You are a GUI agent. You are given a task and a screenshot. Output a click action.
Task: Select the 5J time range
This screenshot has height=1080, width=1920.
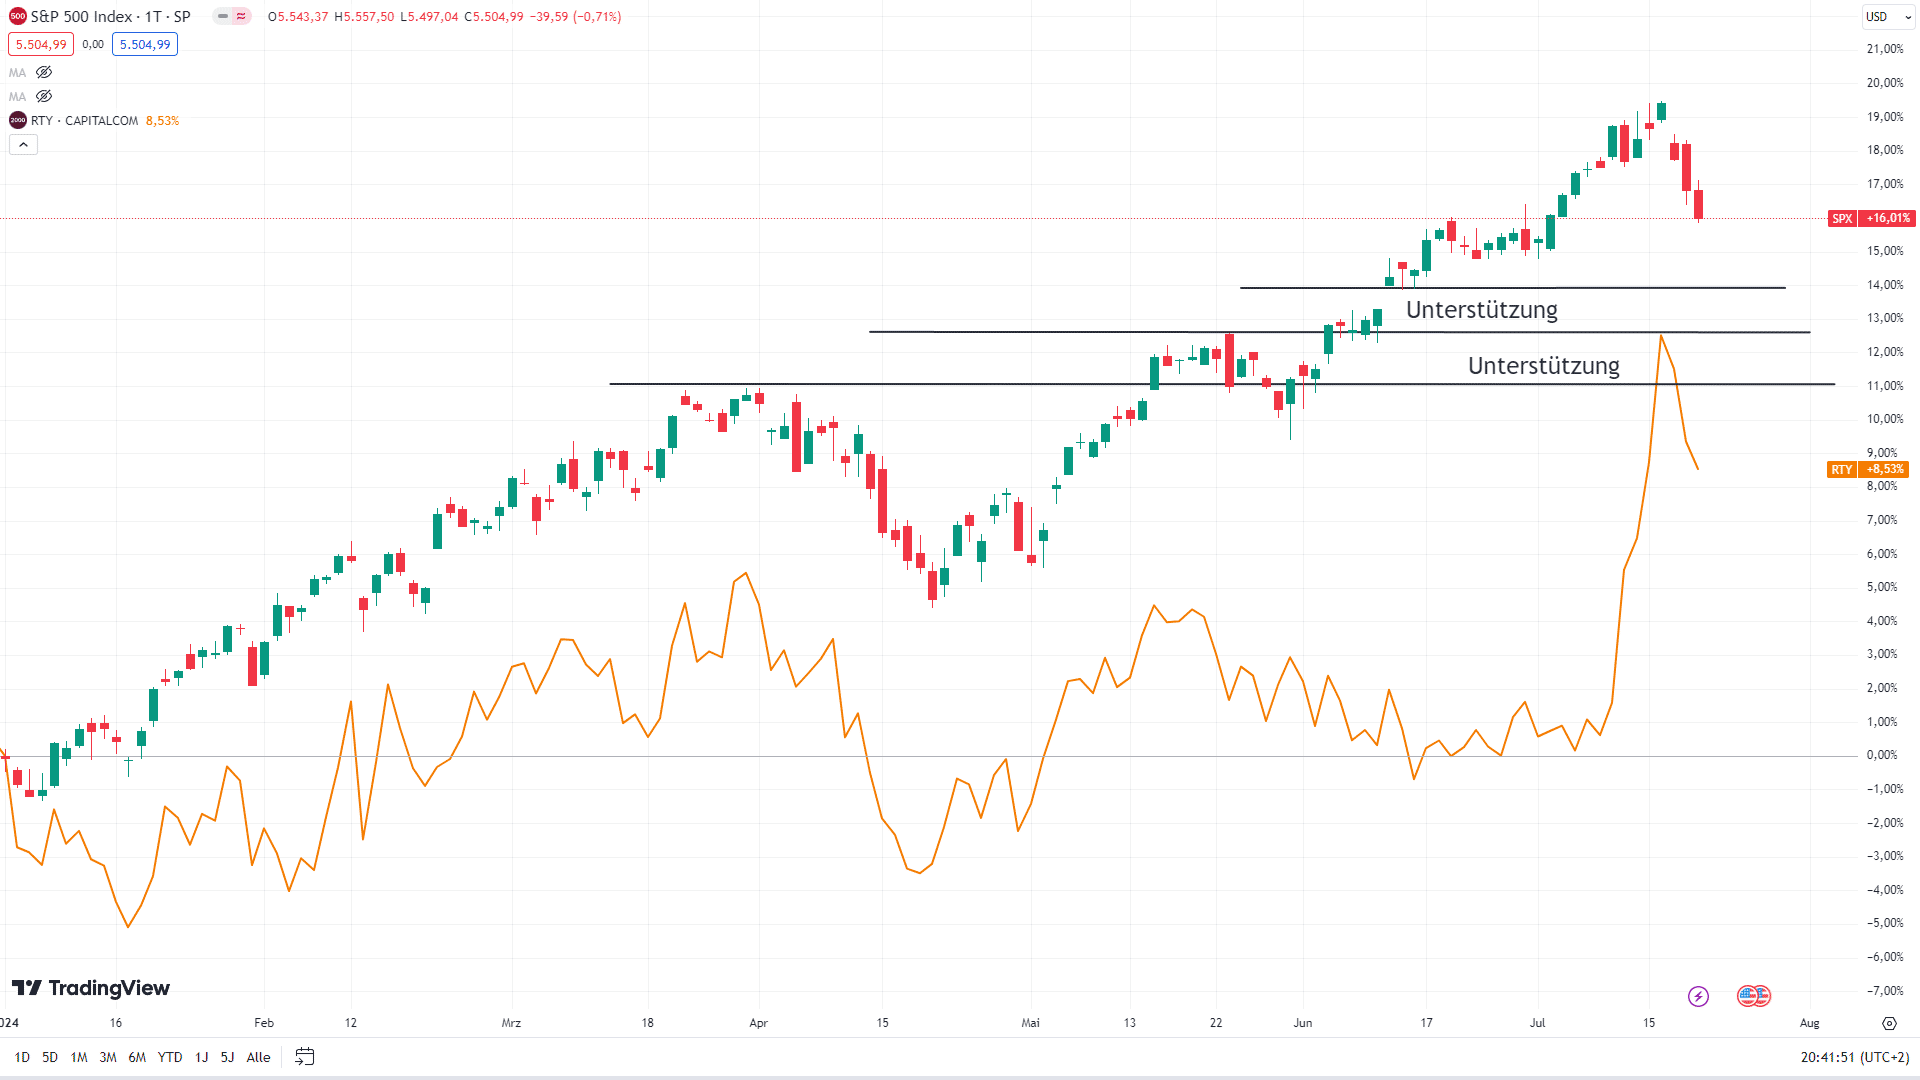[x=227, y=1057]
